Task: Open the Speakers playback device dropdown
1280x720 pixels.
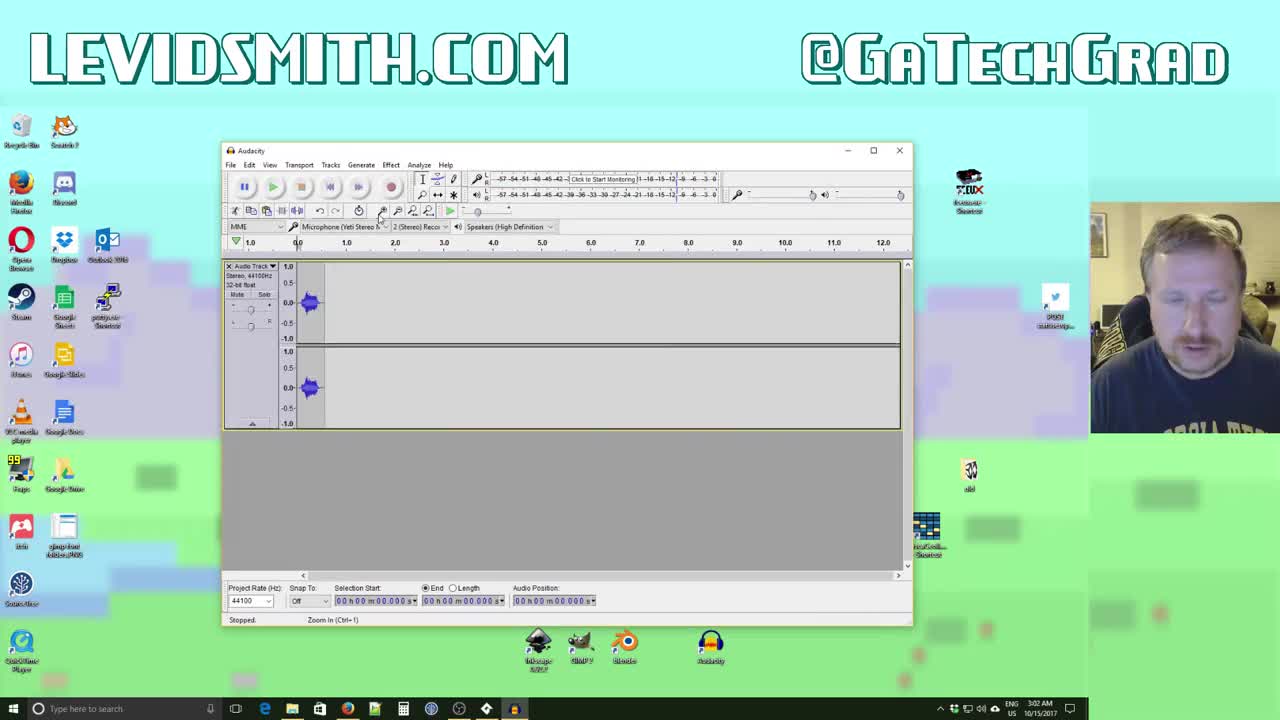Action: (x=510, y=227)
